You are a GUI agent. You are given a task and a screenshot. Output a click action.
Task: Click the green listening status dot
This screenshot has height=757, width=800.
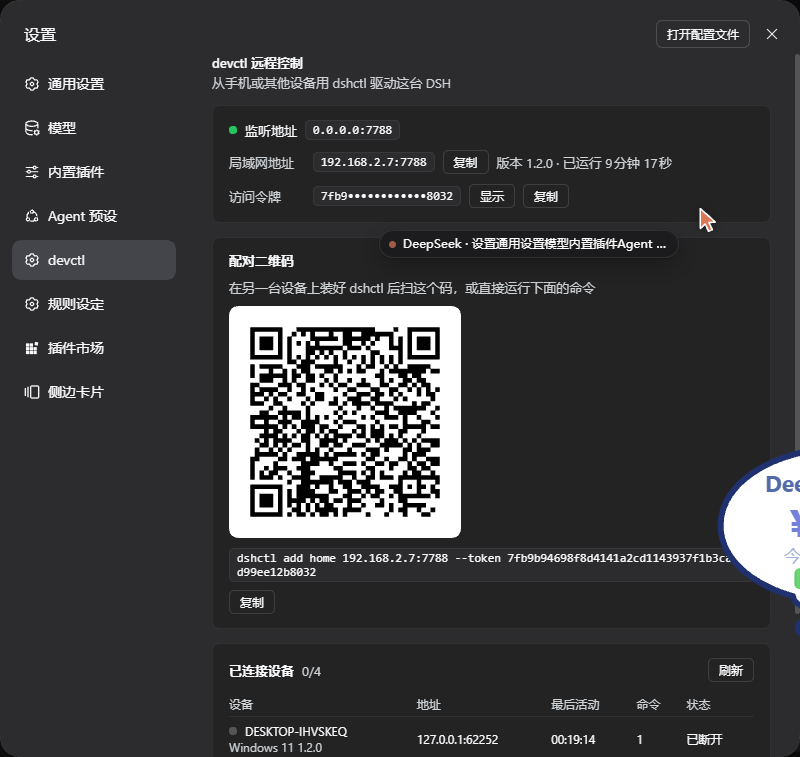coord(233,130)
